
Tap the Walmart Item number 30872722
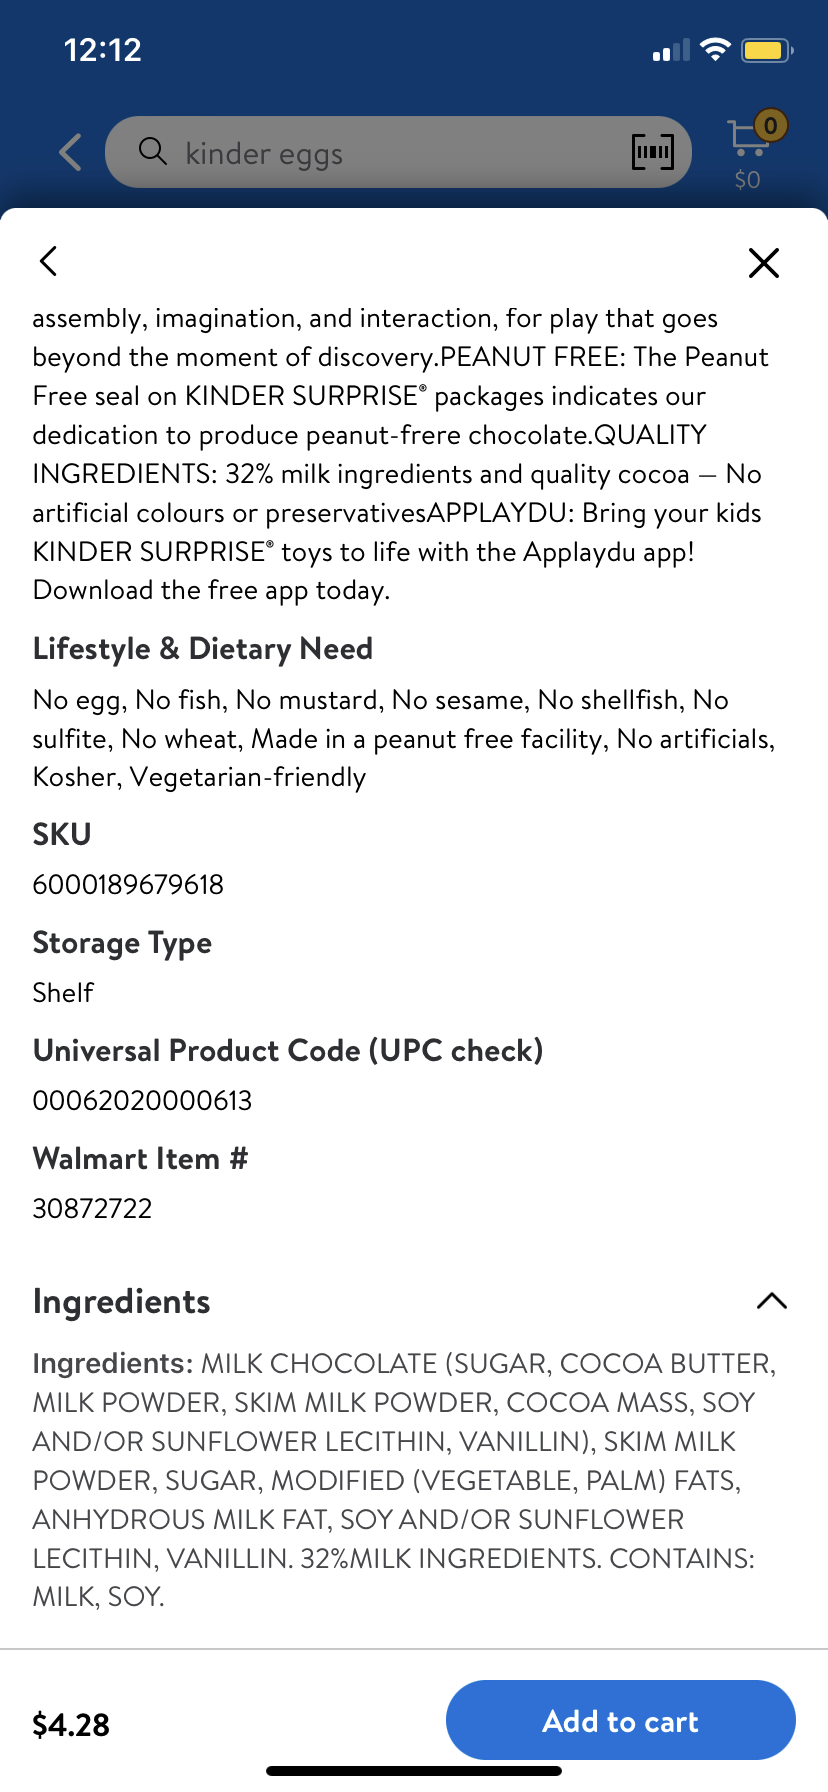(93, 1208)
